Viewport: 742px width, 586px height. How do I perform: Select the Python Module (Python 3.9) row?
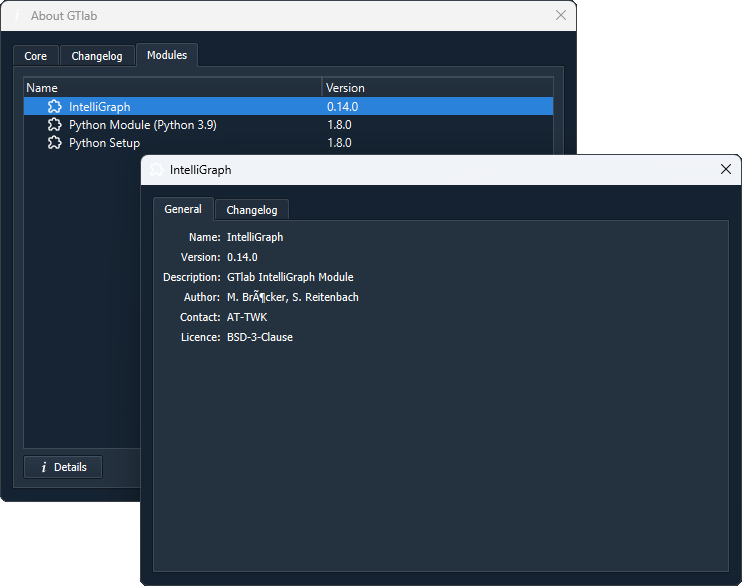pos(288,124)
